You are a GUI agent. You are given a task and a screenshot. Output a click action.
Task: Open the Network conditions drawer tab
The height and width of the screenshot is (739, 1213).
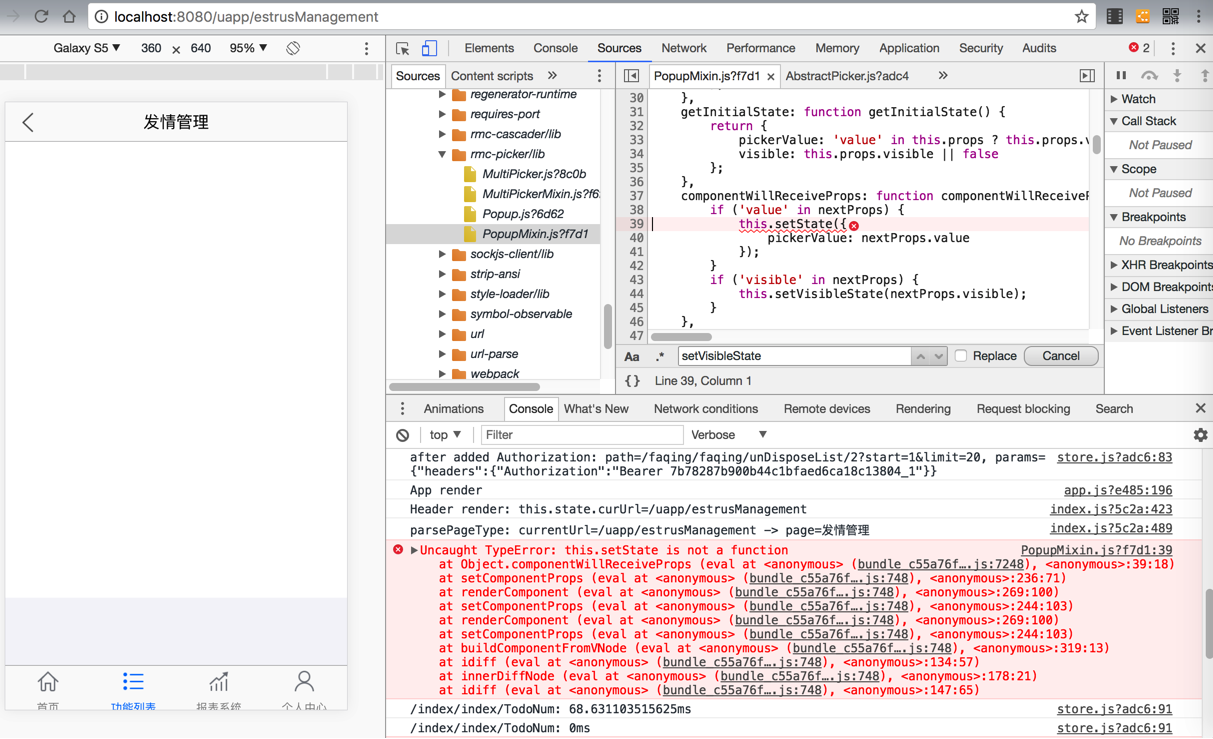(x=705, y=409)
